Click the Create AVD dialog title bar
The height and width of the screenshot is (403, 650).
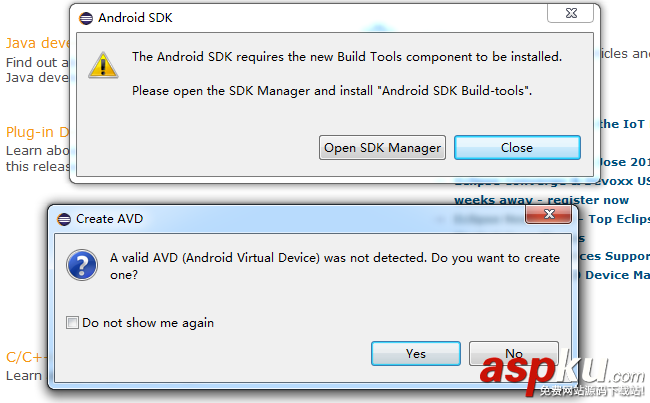[300, 219]
